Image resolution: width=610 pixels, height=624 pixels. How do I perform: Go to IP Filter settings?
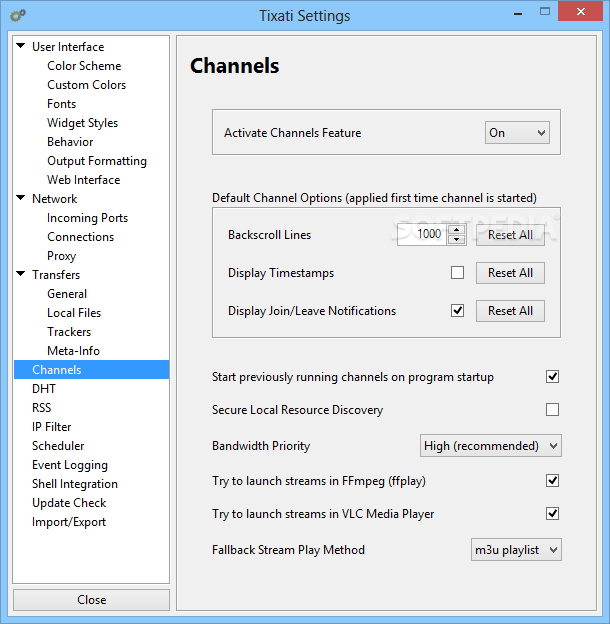(51, 427)
